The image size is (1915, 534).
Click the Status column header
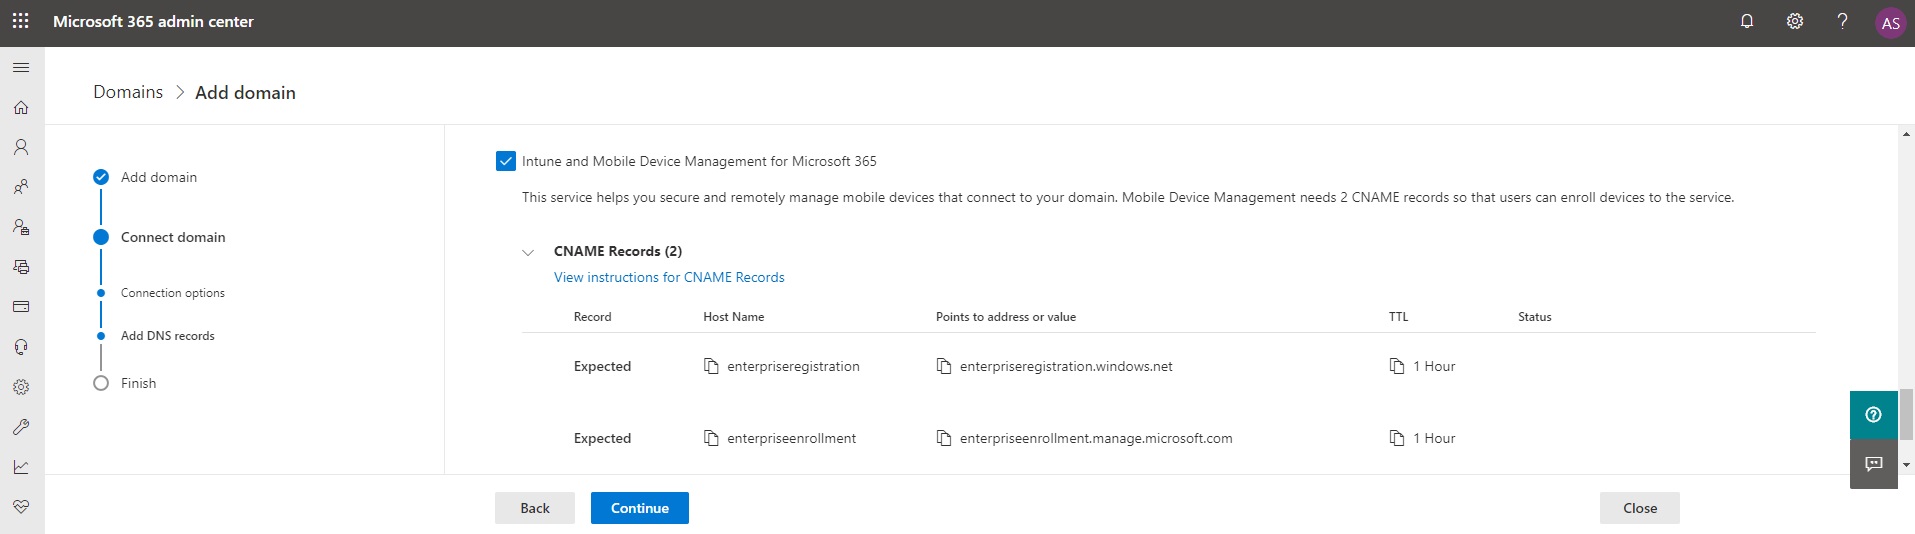click(x=1534, y=317)
